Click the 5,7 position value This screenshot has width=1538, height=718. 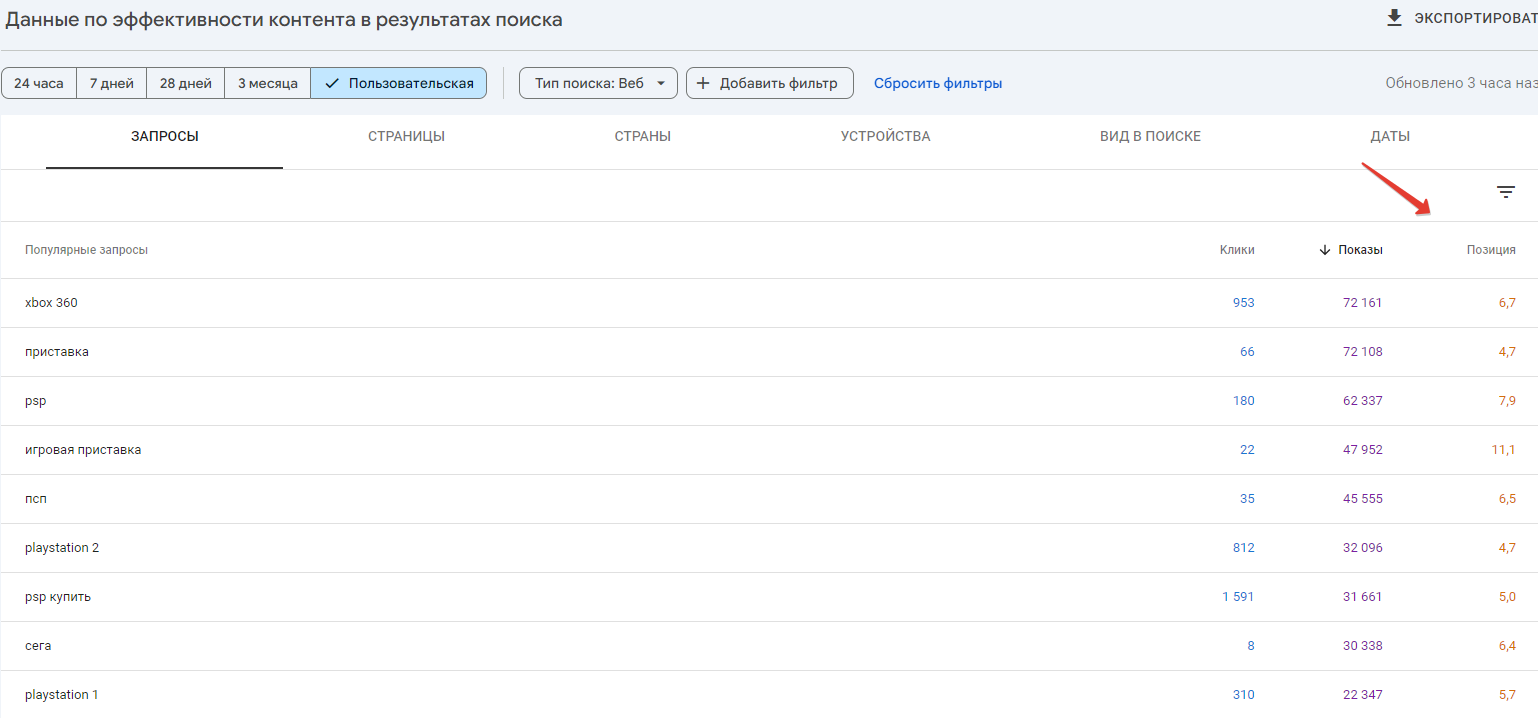click(x=1507, y=695)
